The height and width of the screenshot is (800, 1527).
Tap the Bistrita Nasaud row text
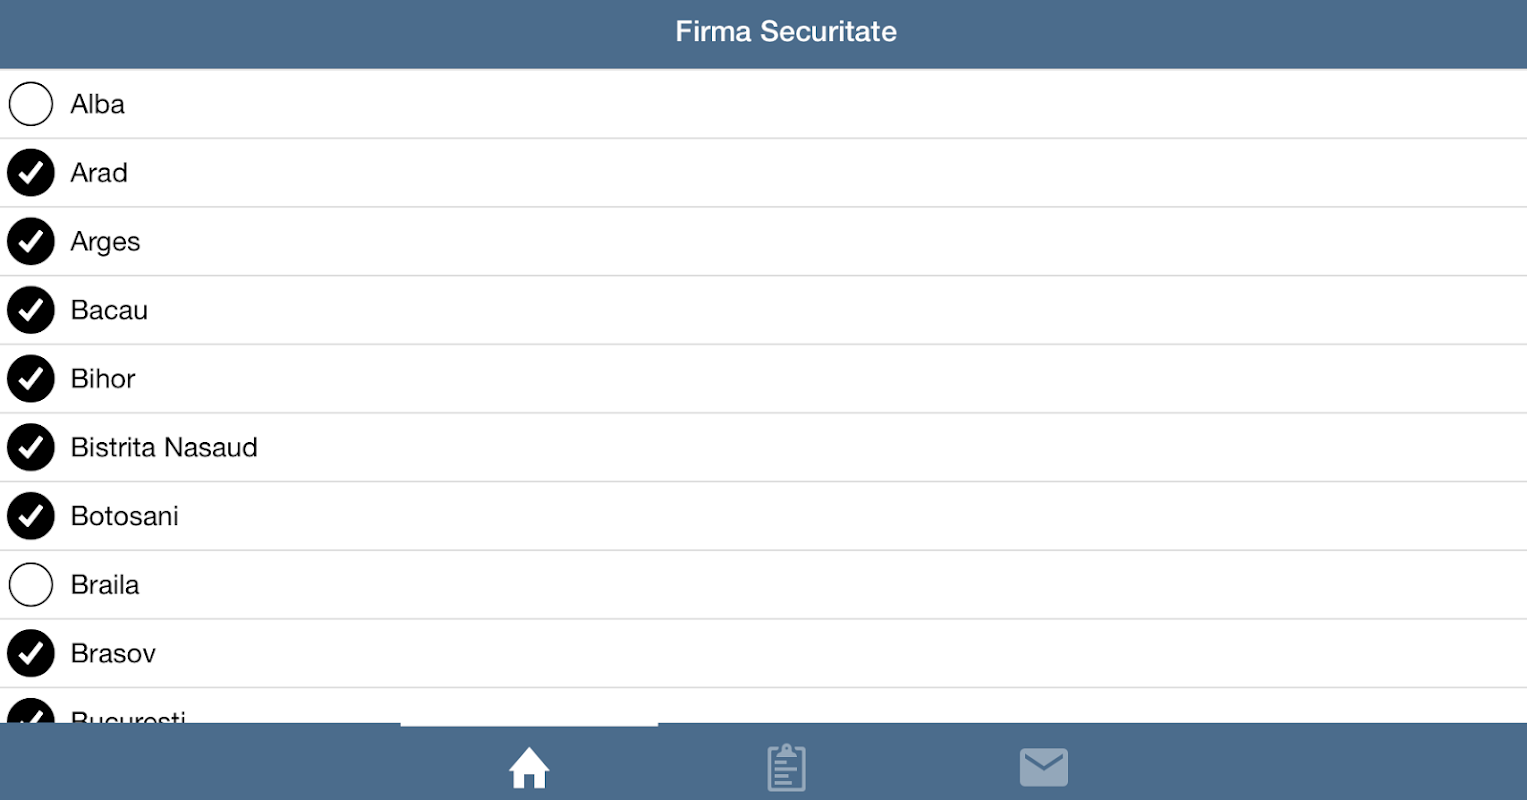(x=164, y=447)
